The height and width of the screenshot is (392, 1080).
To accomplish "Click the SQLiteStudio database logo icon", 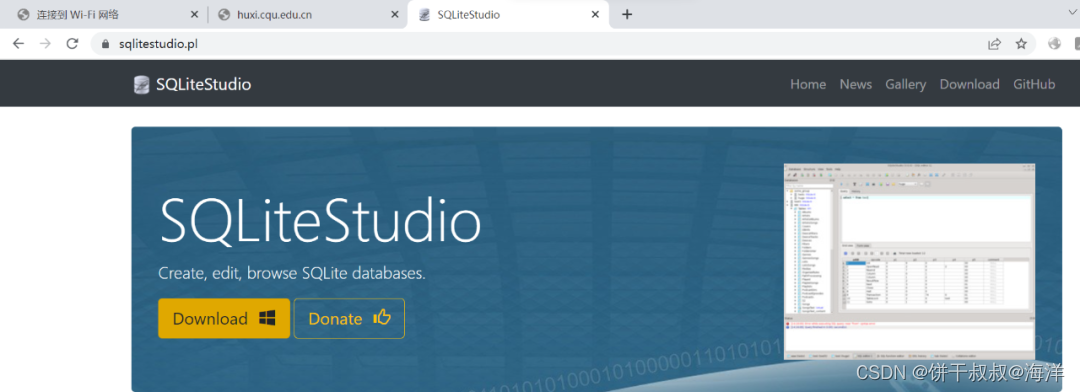I will (x=141, y=85).
